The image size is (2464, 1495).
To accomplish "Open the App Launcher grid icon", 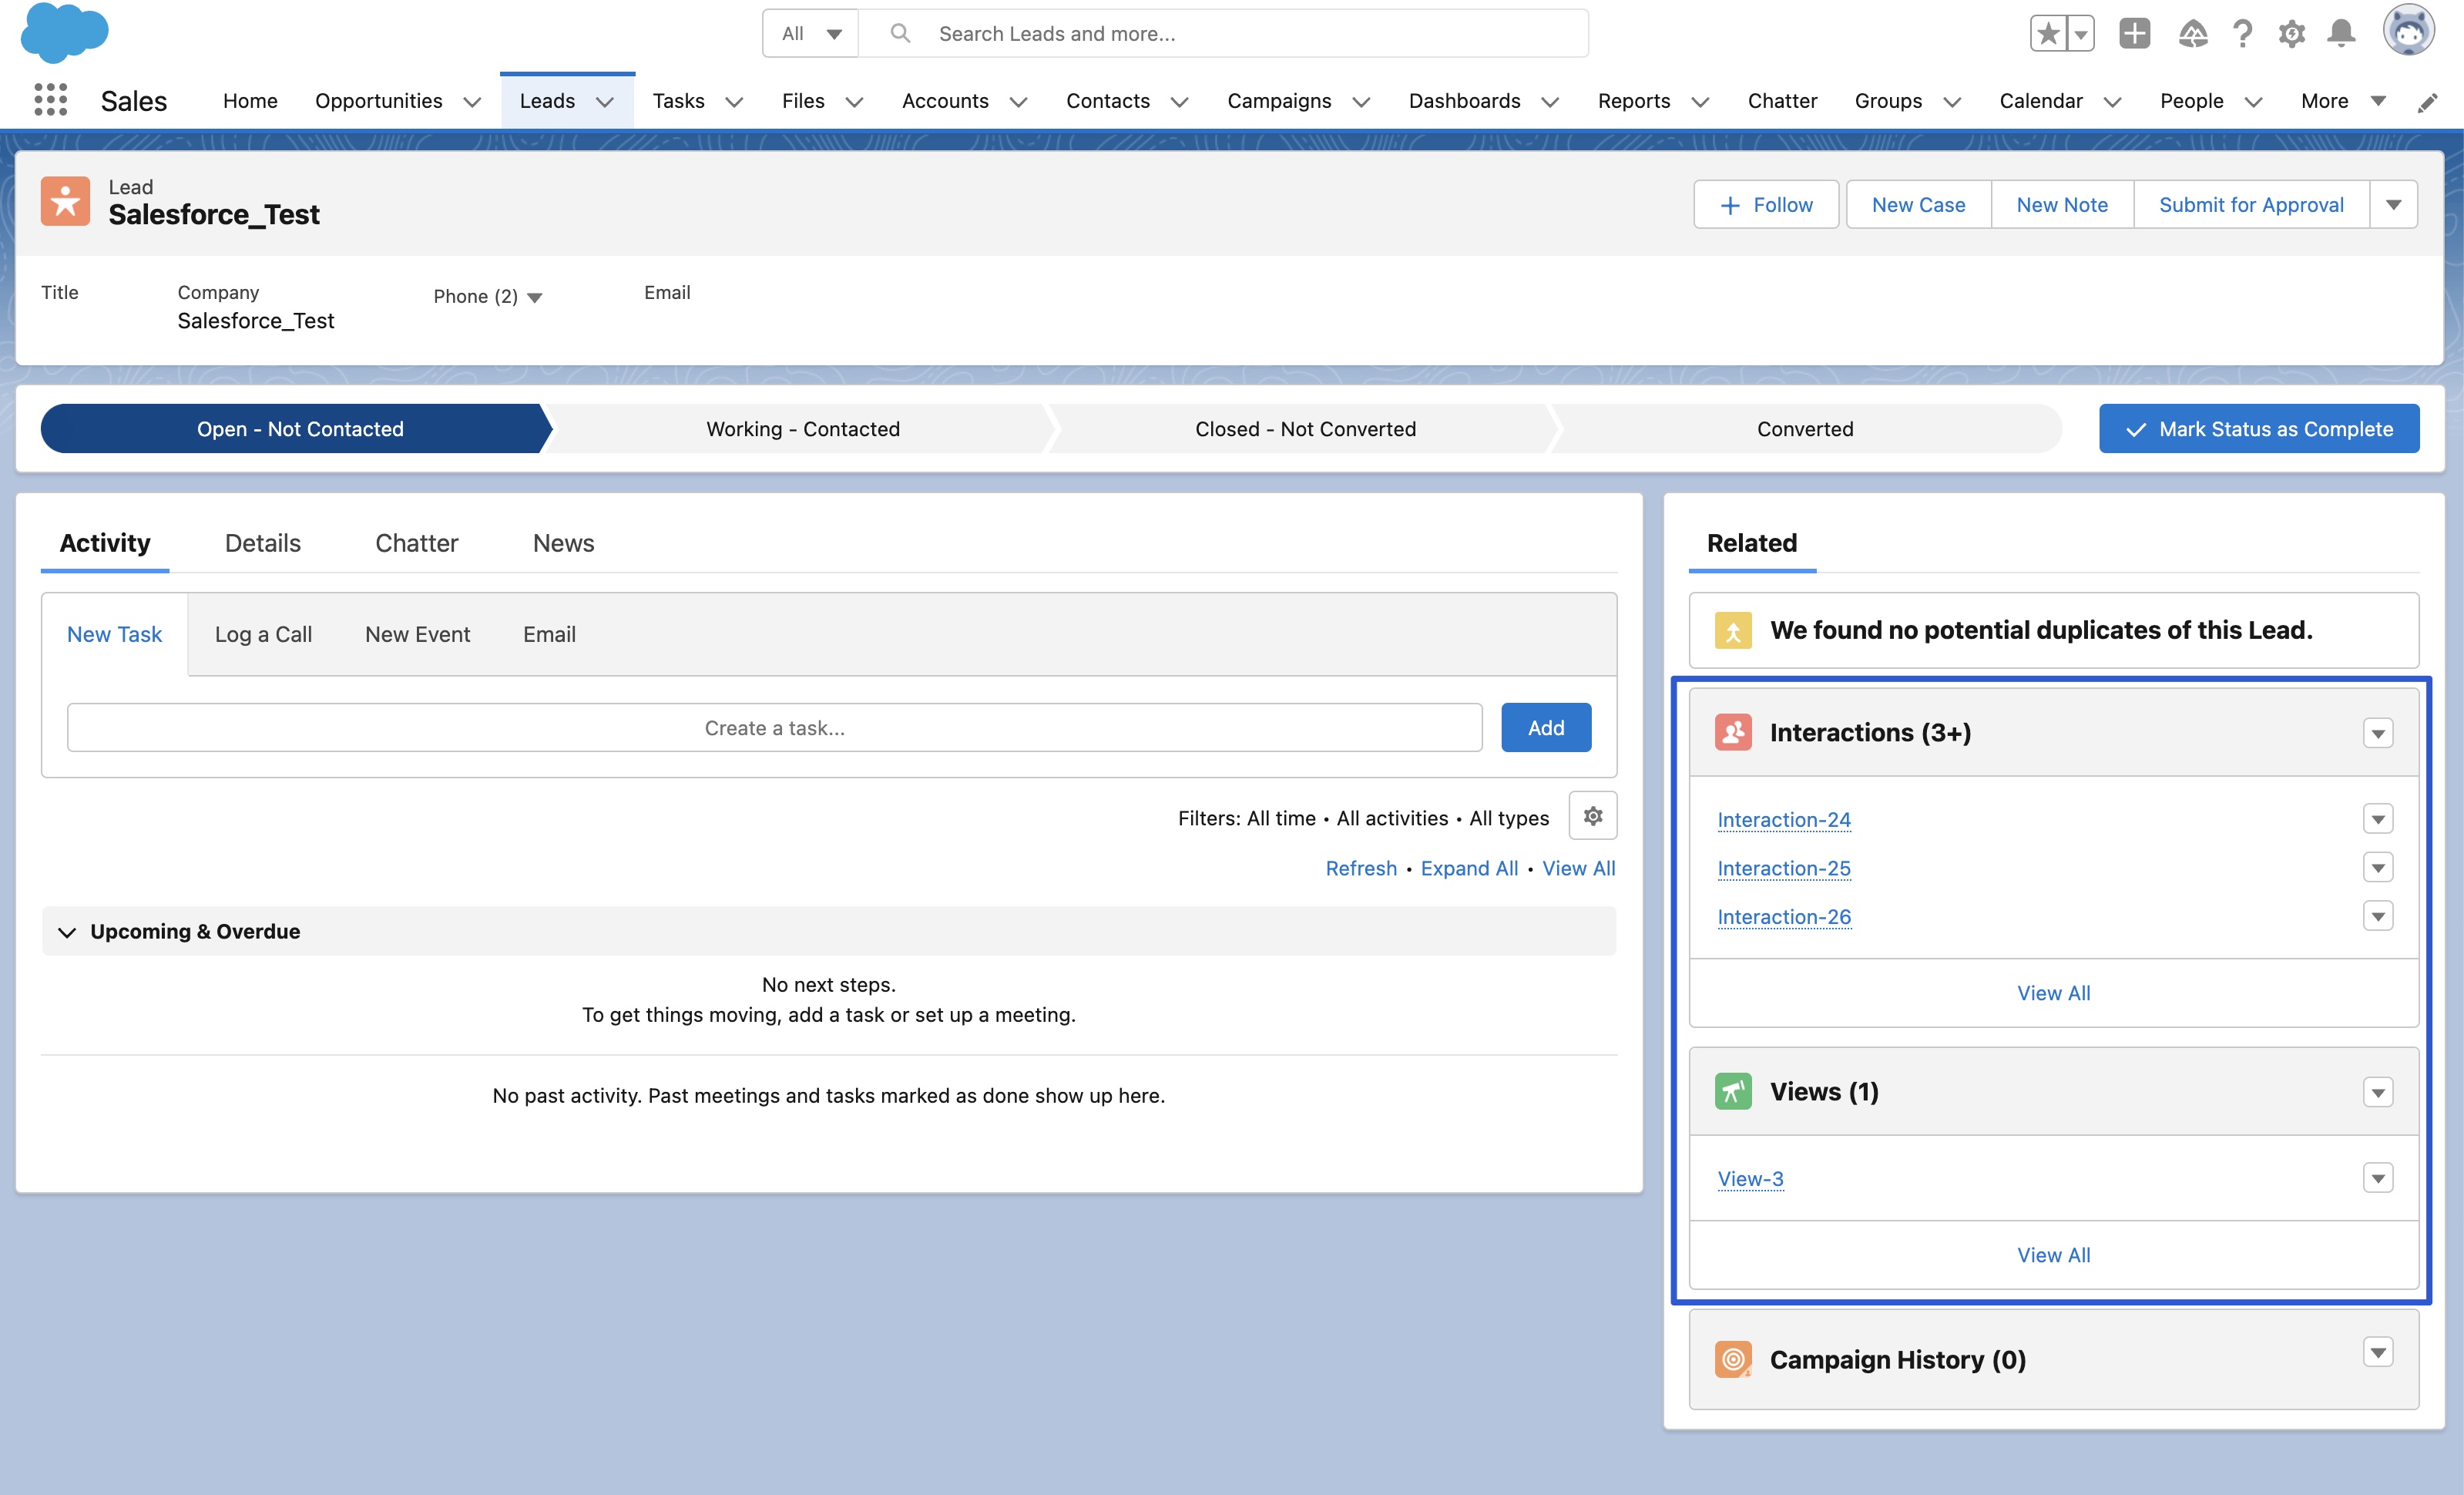I will [50, 100].
